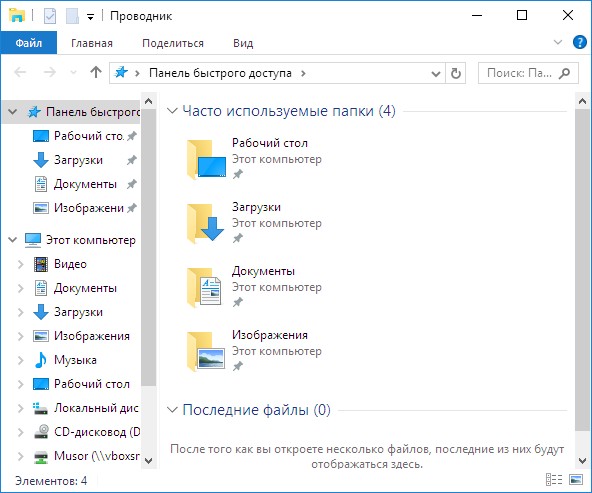592x493 pixels.
Task: Open the Файл menu
Action: 29,43
